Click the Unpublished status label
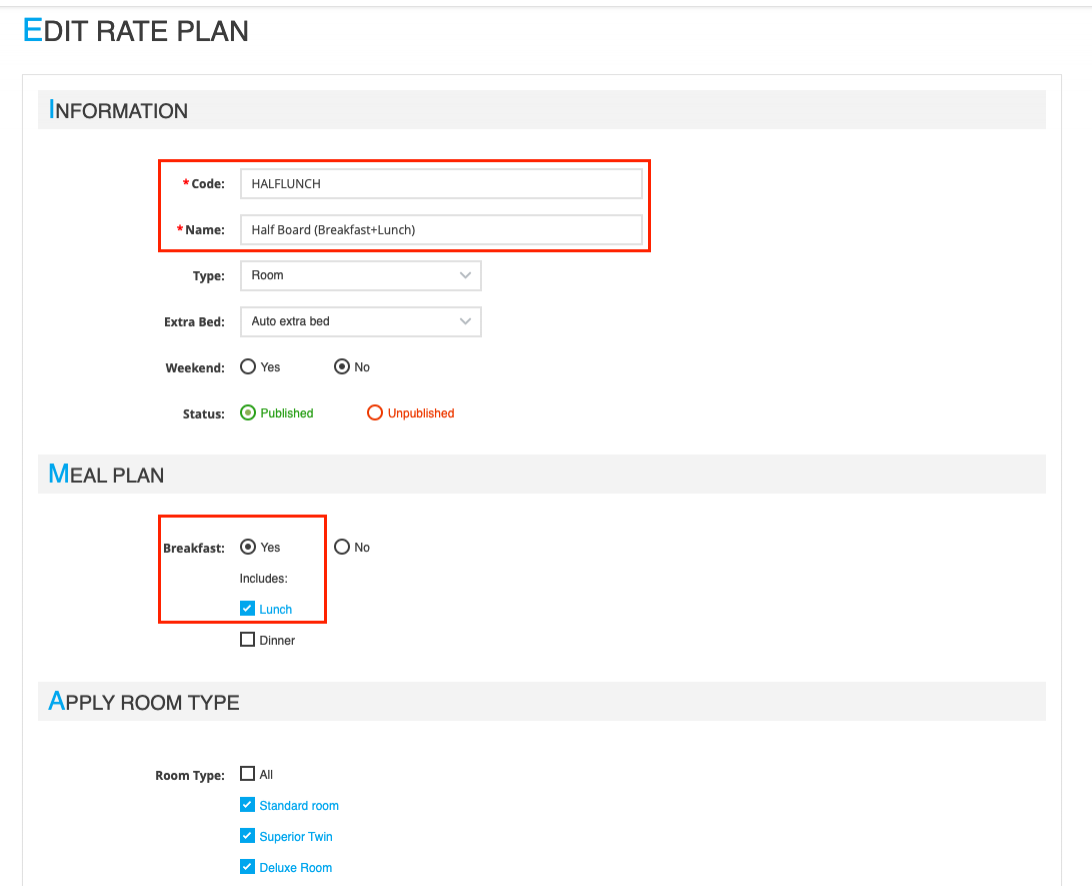Viewport: 1092px width, 886px height. click(421, 413)
